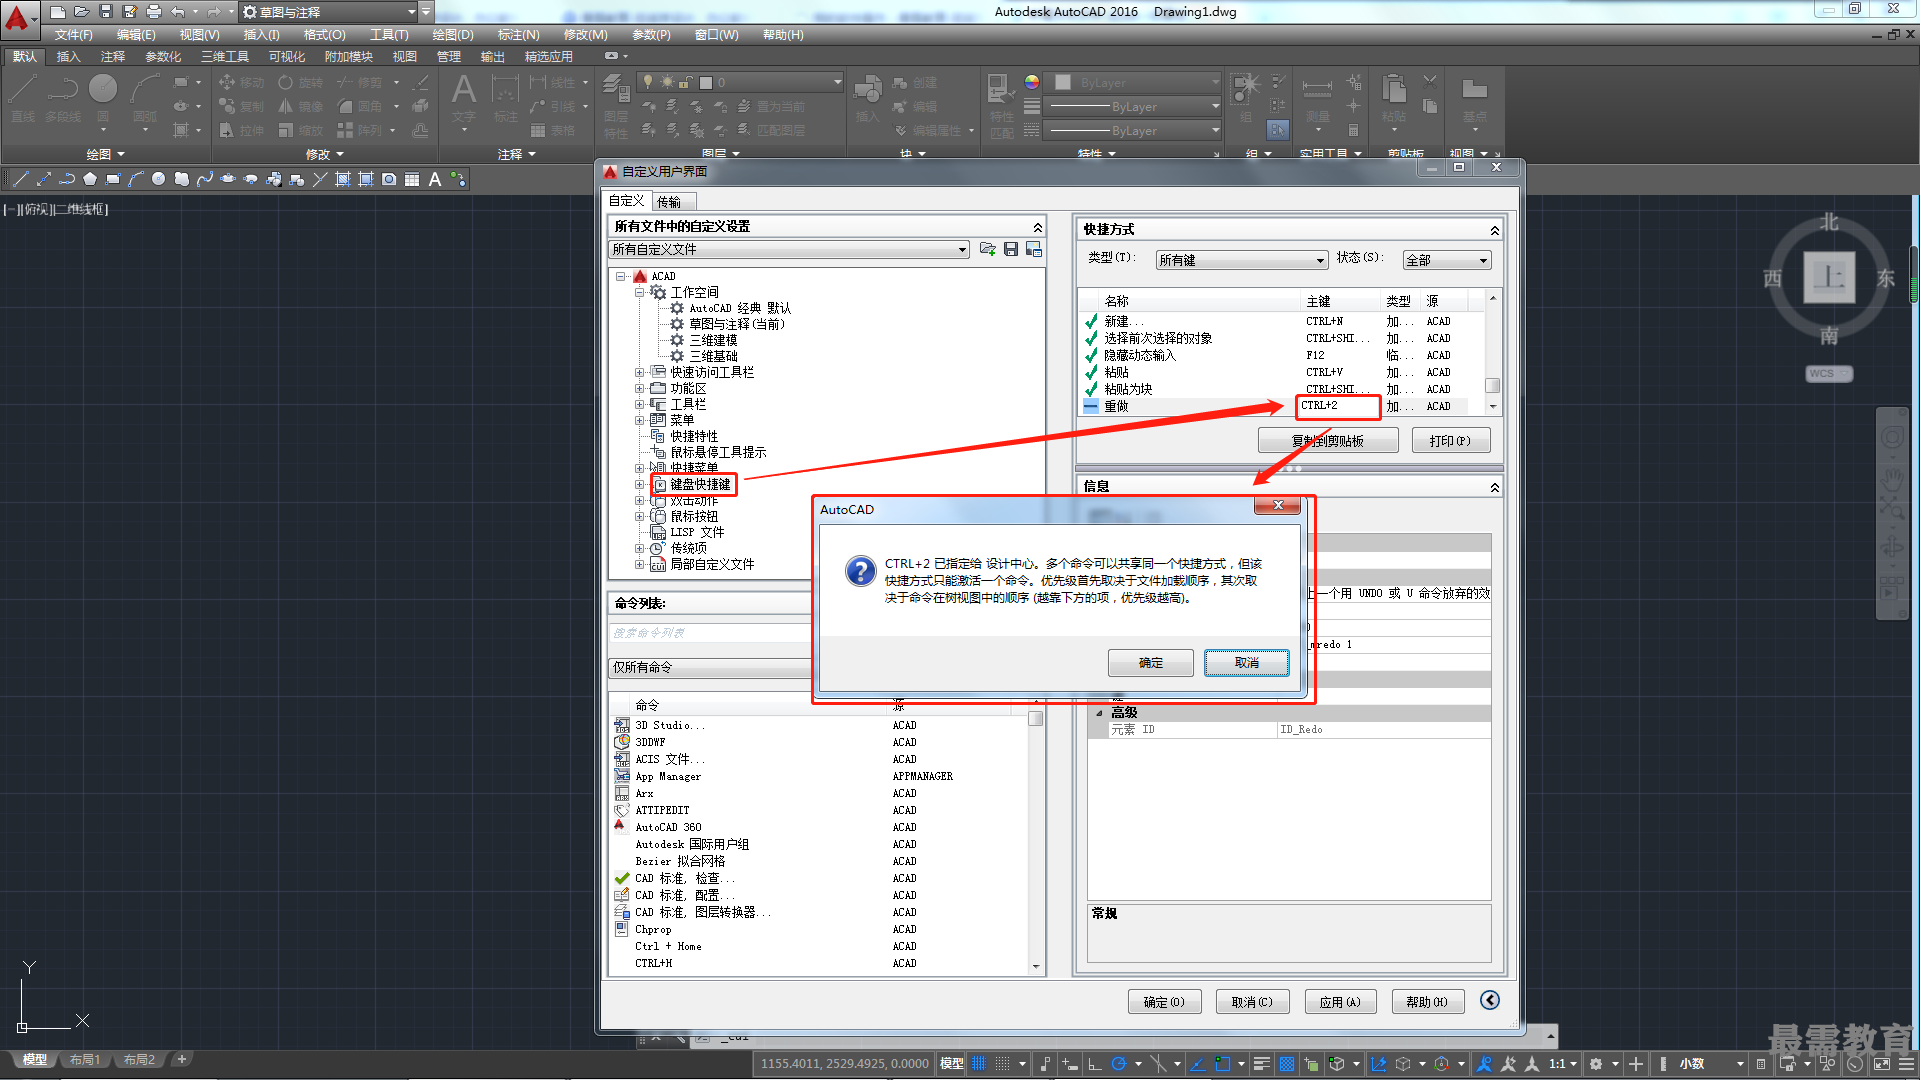
Task: Click the question mark icon in AutoCAD message
Action: [x=860, y=571]
